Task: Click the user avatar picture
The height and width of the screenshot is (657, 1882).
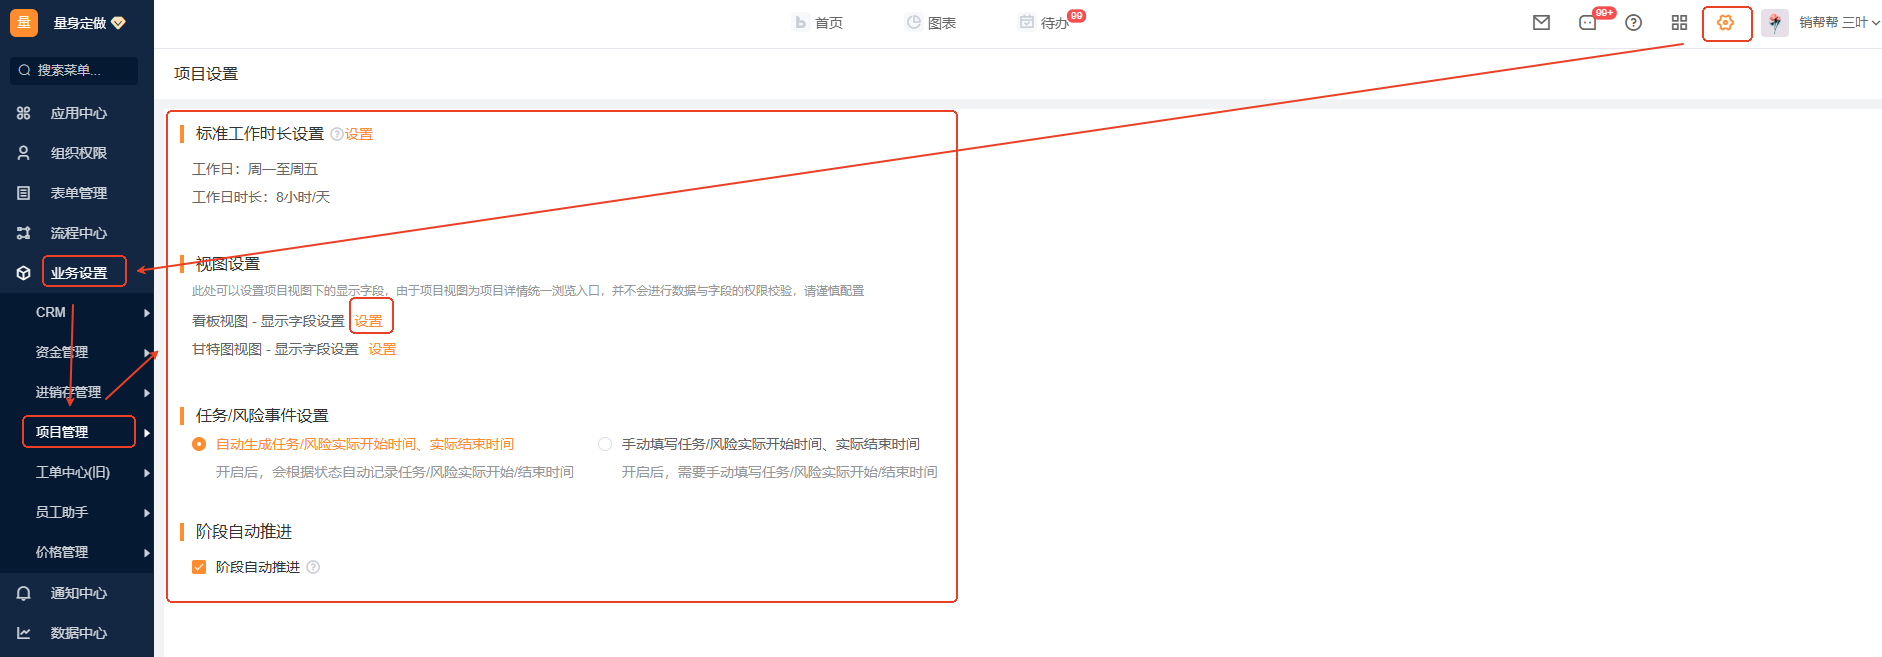Action: [1774, 23]
